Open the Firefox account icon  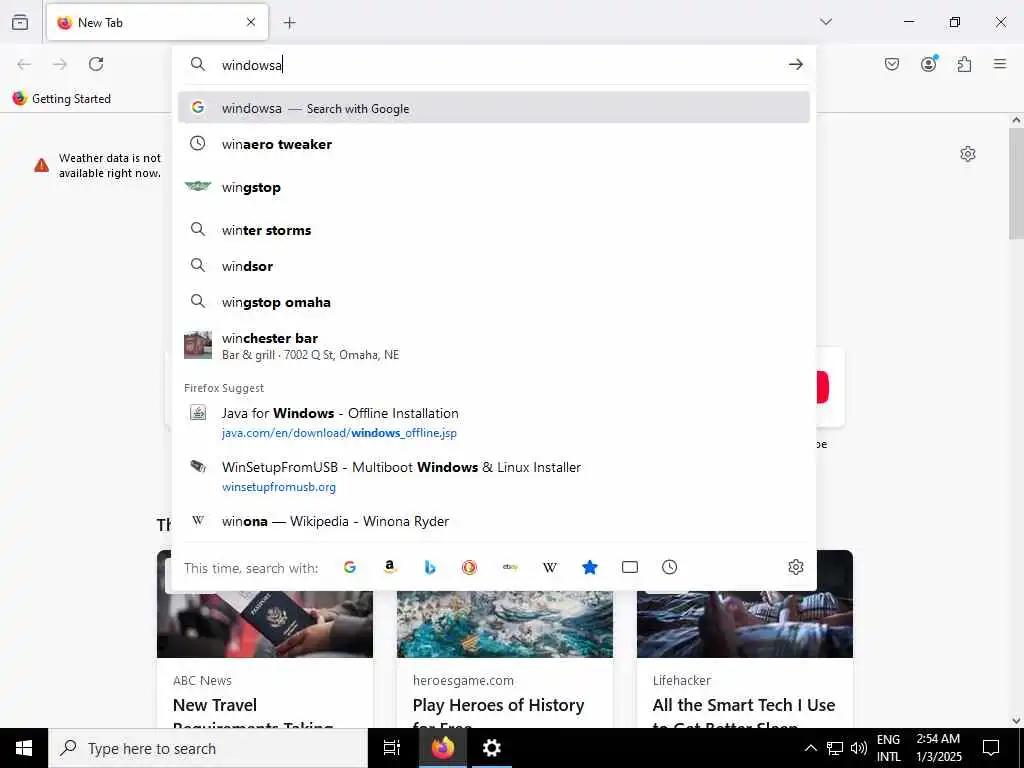(929, 64)
